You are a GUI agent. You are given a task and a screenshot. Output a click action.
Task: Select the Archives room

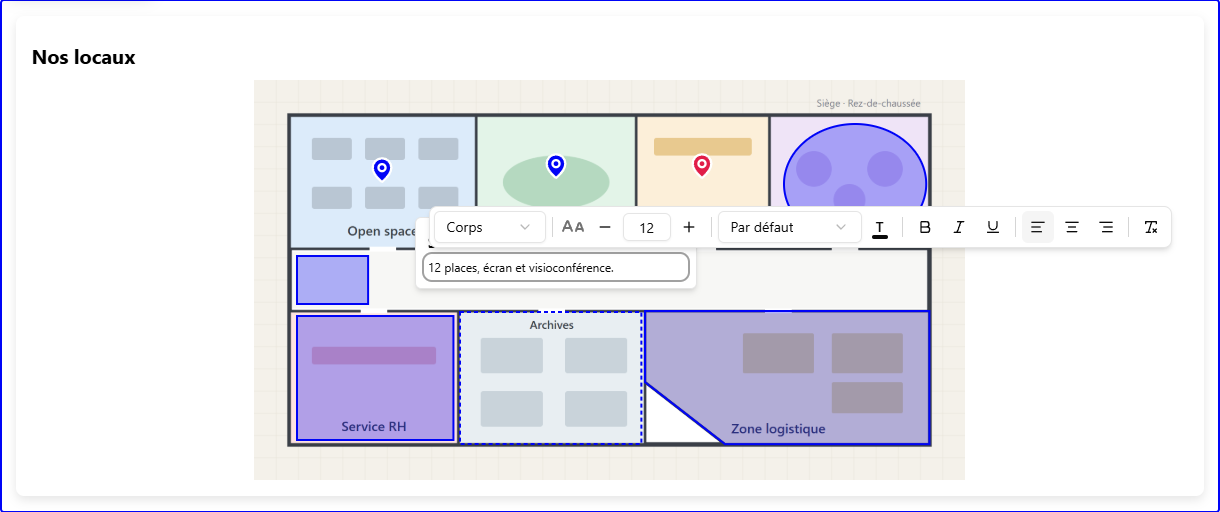[x=551, y=378]
